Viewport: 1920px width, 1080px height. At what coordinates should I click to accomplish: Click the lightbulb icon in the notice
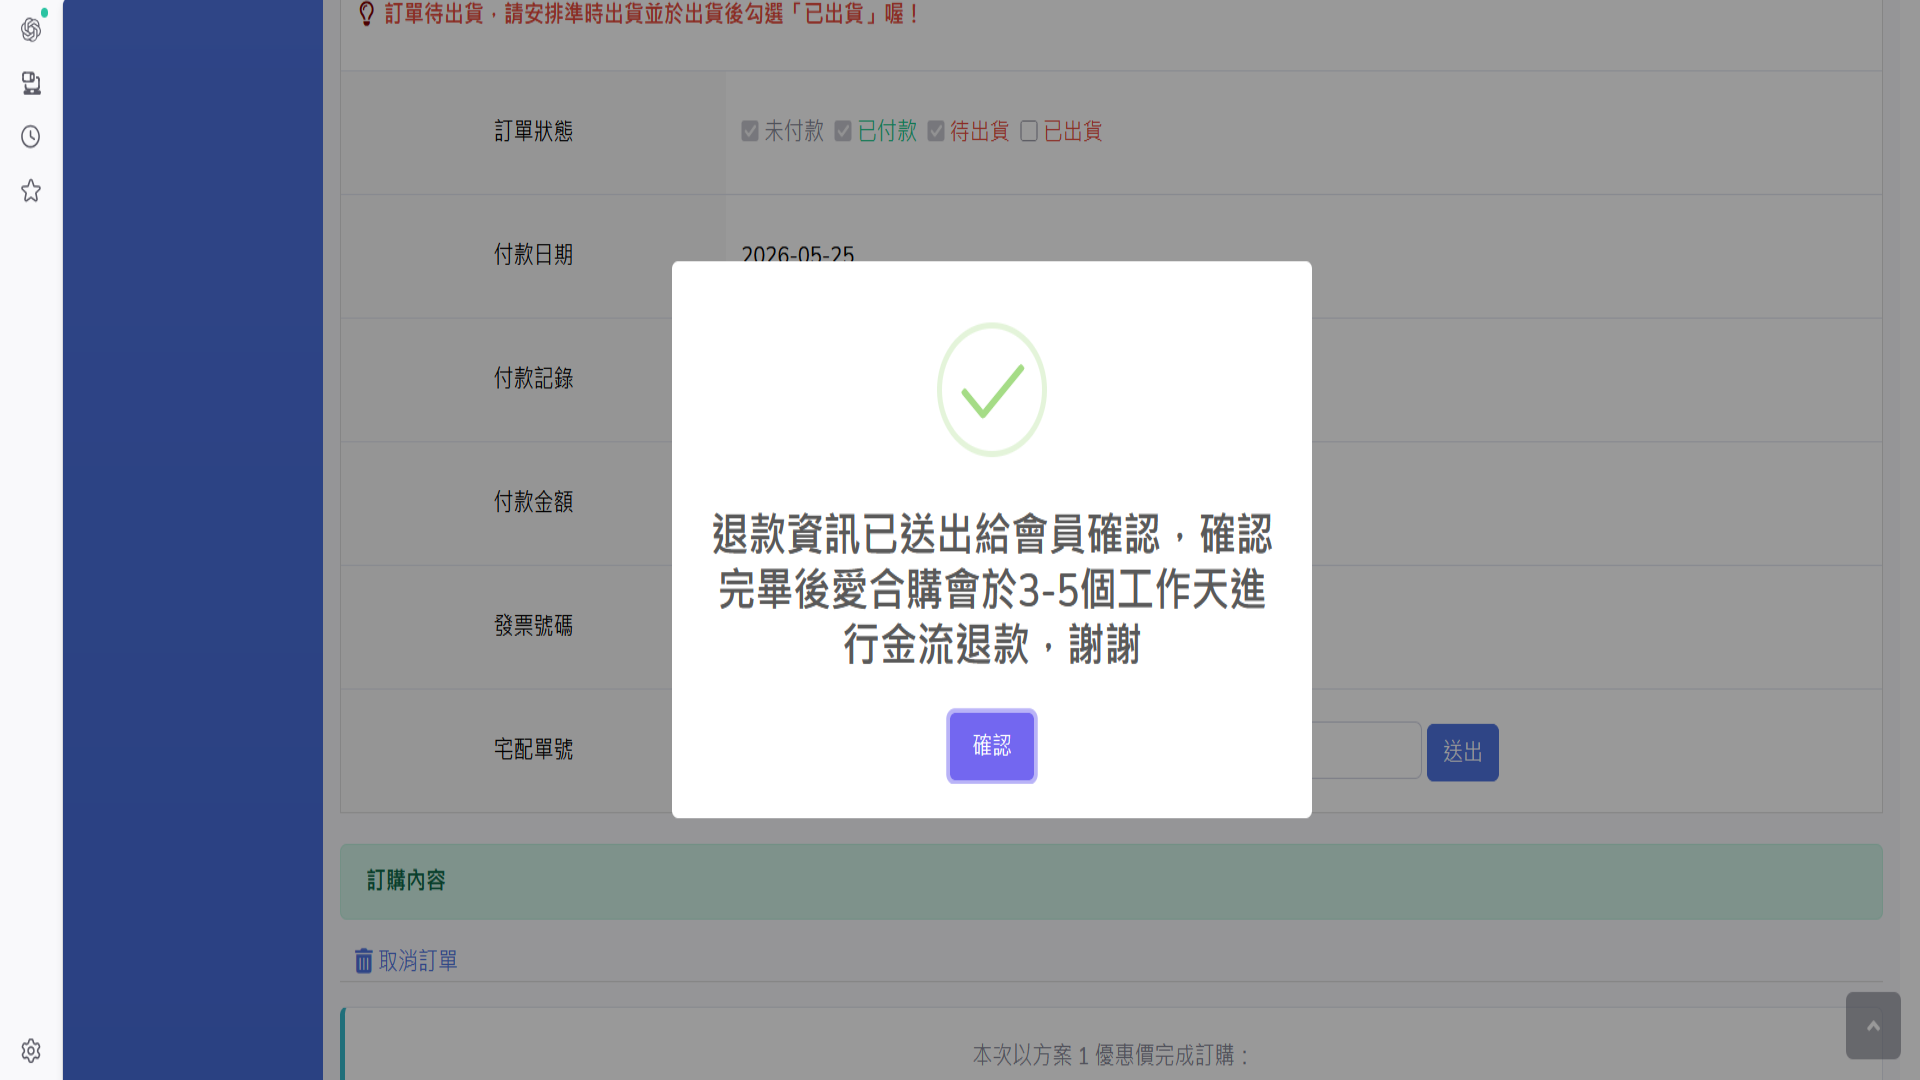point(366,14)
